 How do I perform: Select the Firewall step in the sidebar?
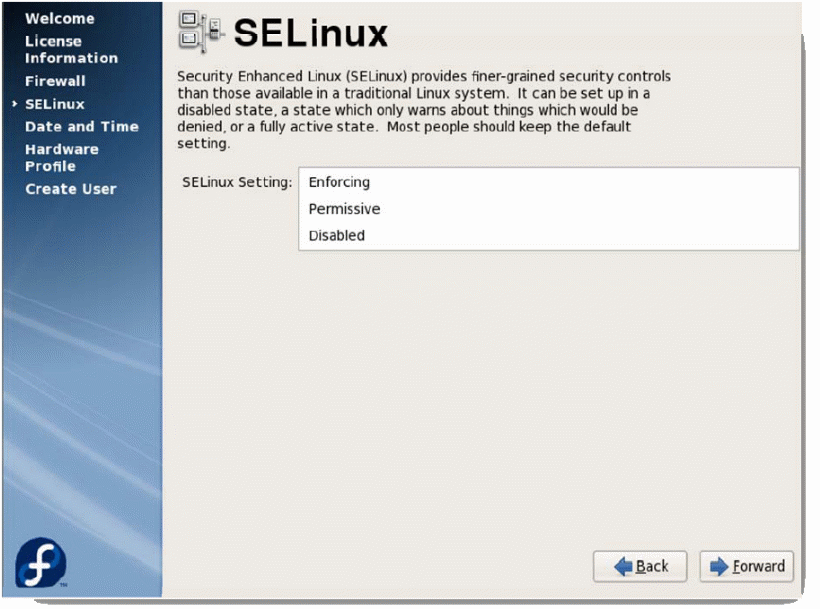[55, 81]
